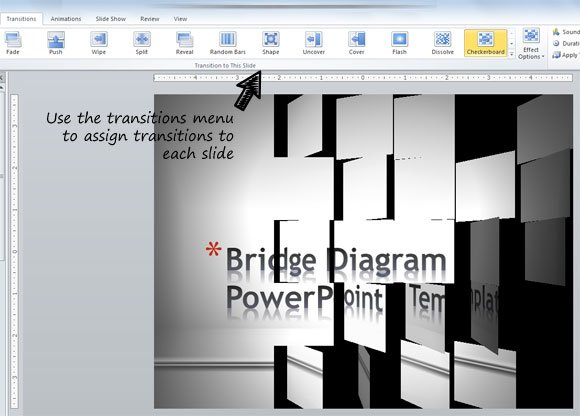This screenshot has width=580, height=416.
Task: Apply the Reveal transition
Action: pyautogui.click(x=185, y=43)
